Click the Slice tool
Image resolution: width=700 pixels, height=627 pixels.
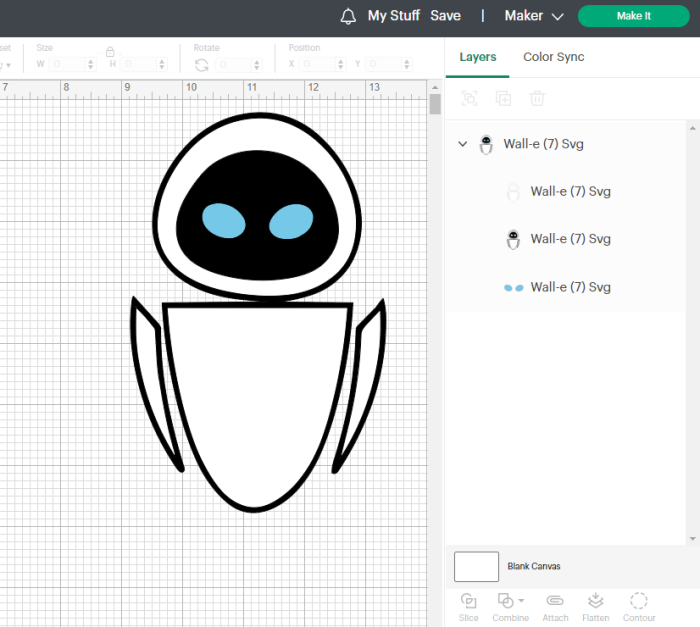(468, 607)
